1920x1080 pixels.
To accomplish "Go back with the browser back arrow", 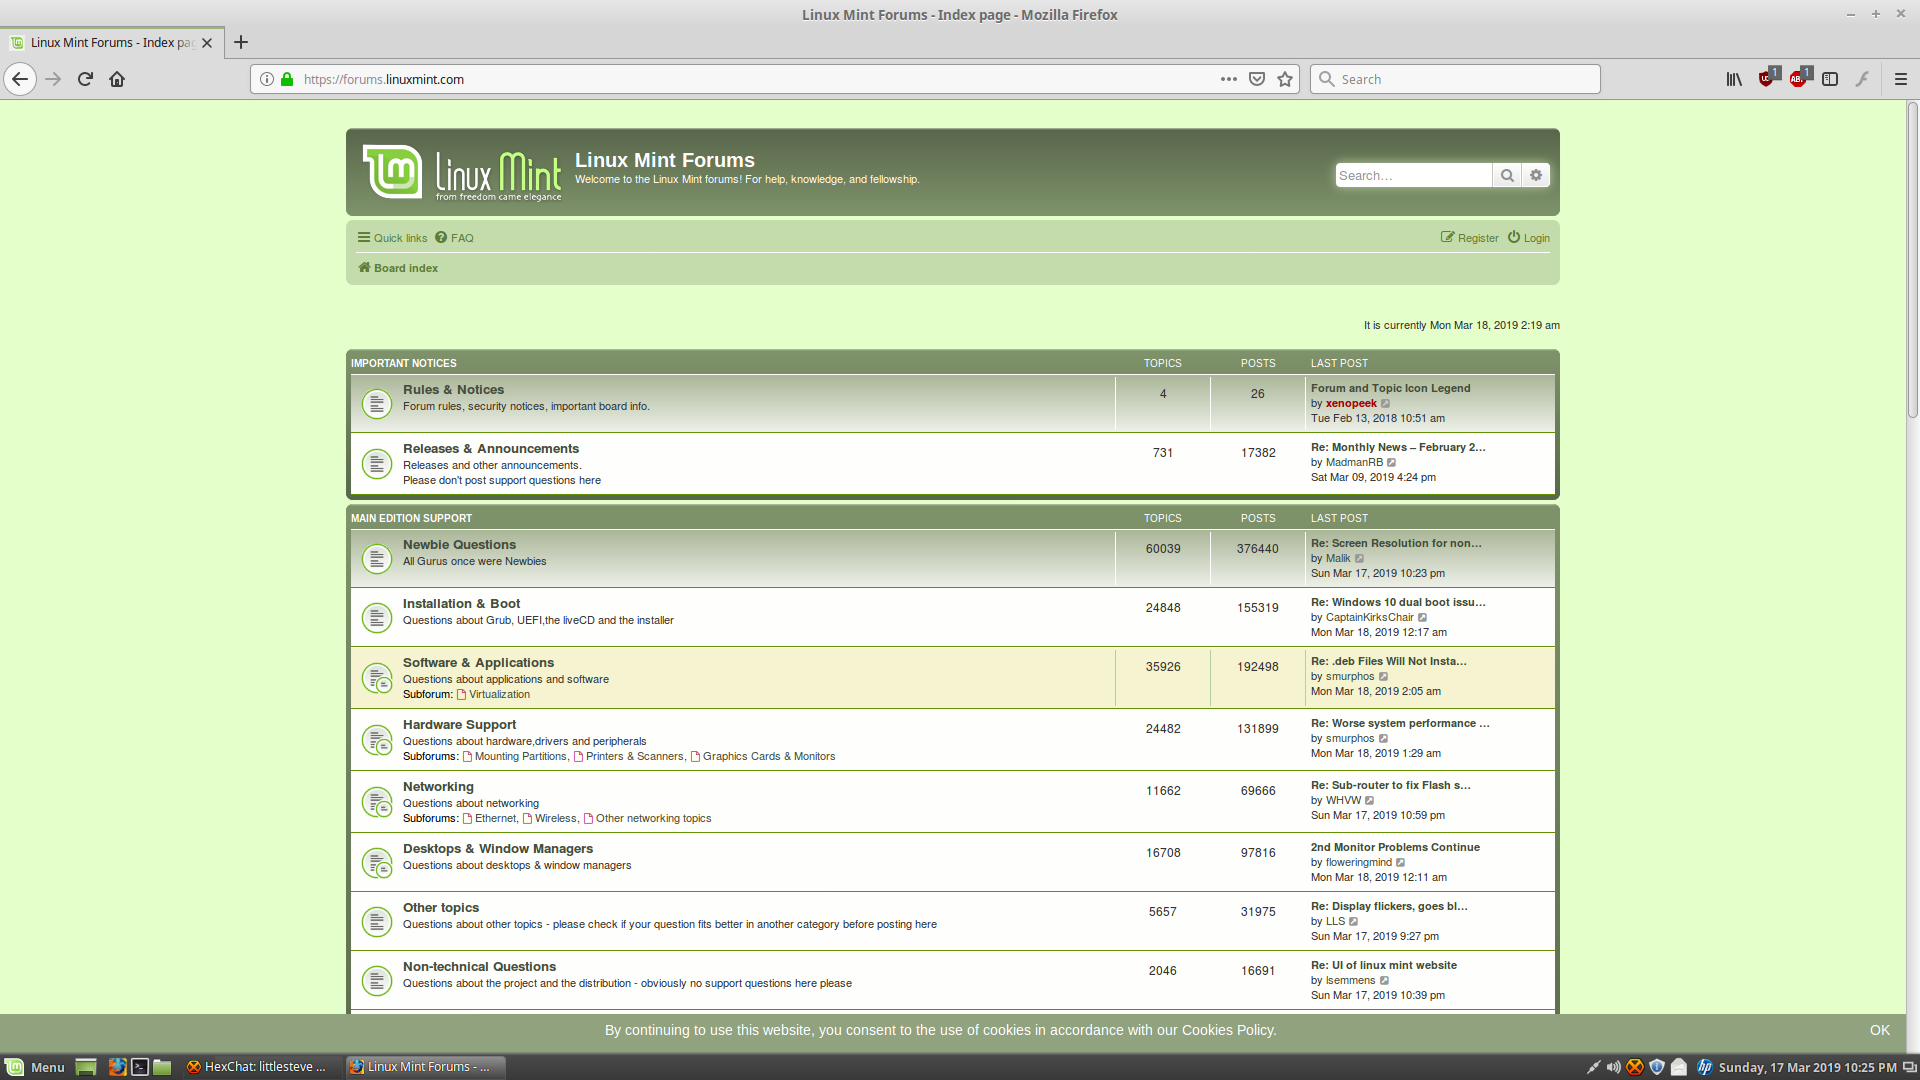I will 20,79.
